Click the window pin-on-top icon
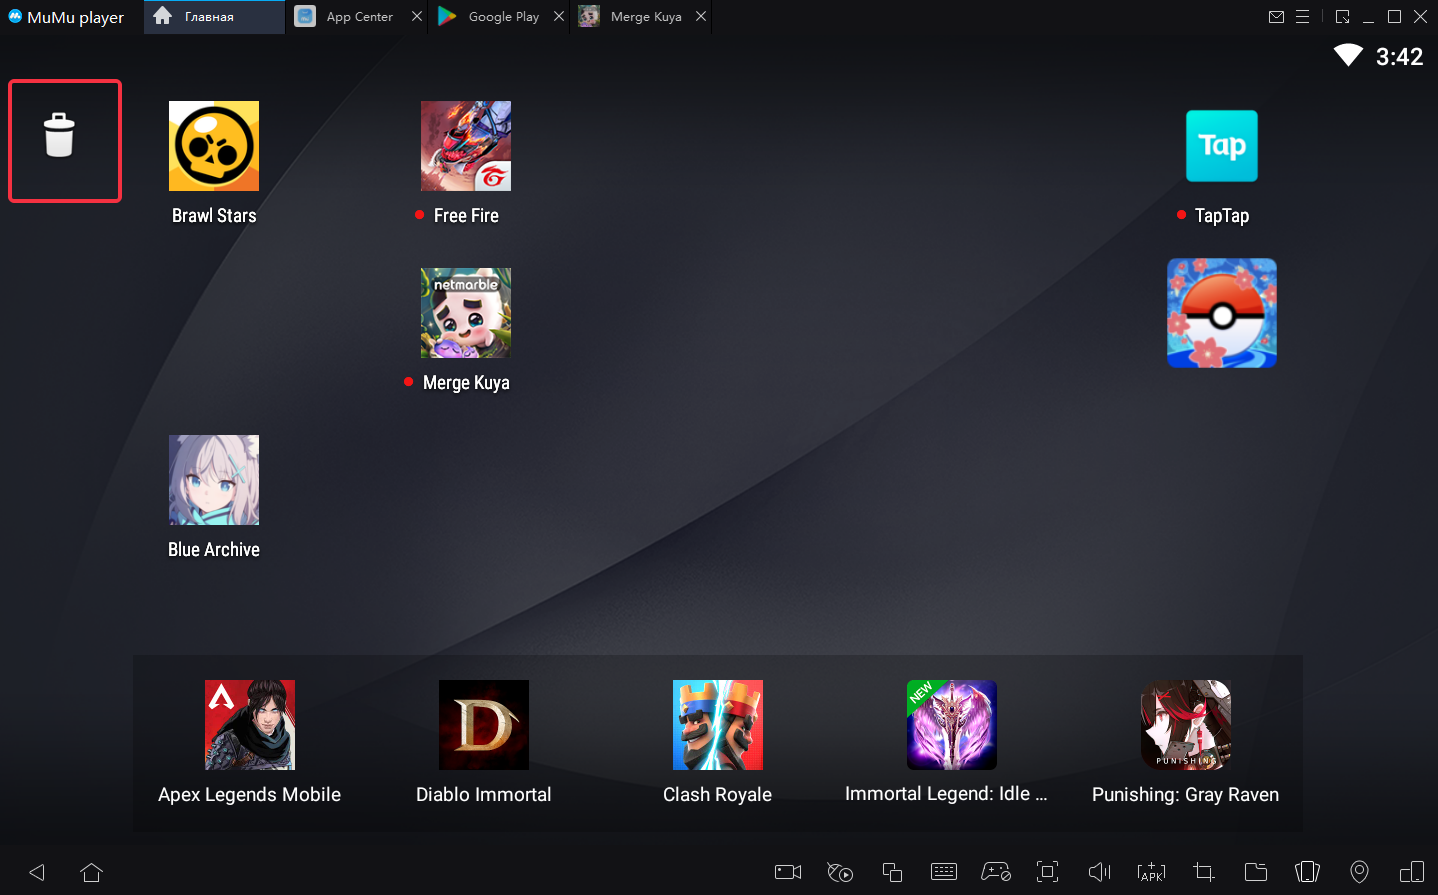This screenshot has height=895, width=1438. pos(1343,17)
